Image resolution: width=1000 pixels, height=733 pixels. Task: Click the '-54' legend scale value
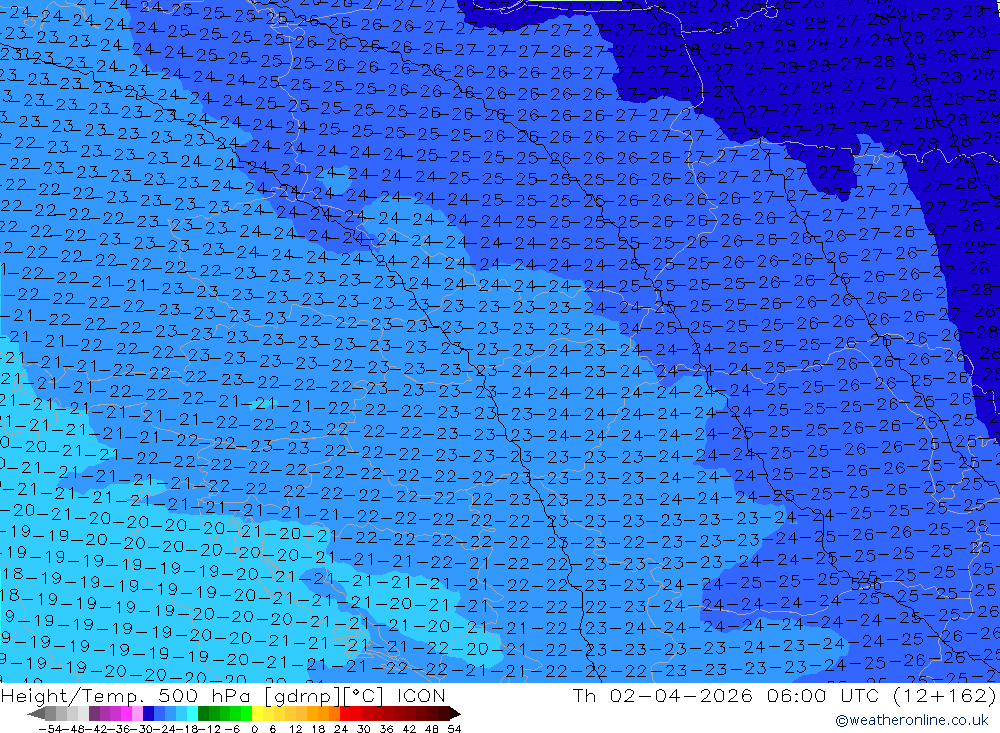click(50, 729)
